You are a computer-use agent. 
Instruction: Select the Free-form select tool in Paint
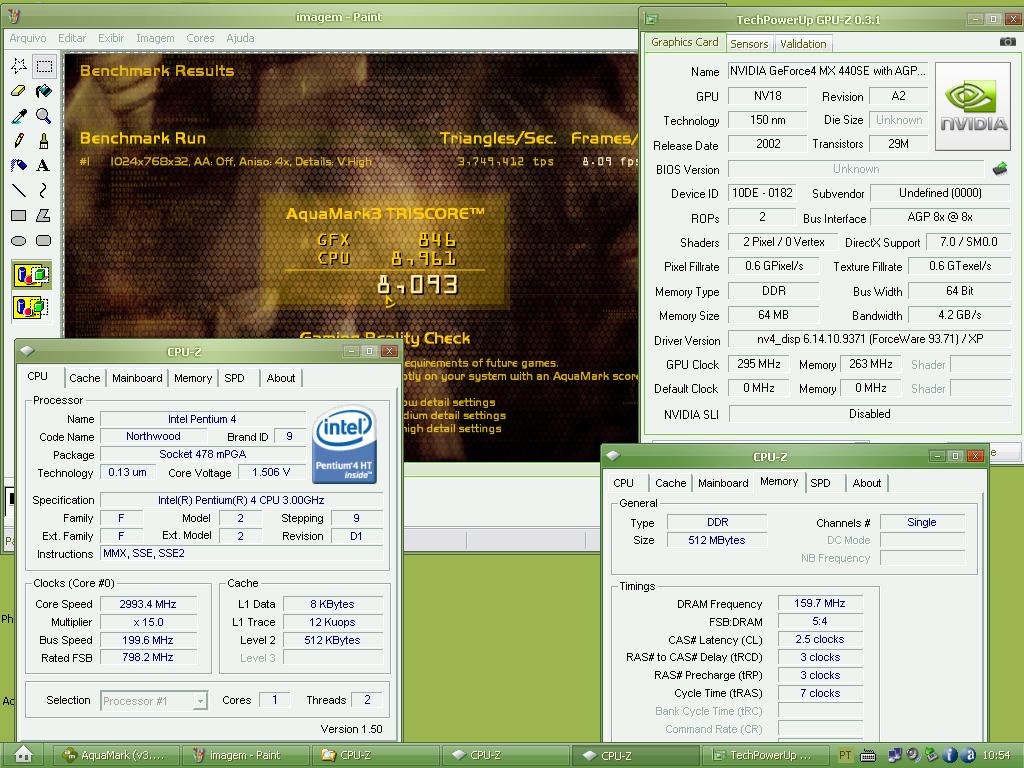pyautogui.click(x=19, y=66)
